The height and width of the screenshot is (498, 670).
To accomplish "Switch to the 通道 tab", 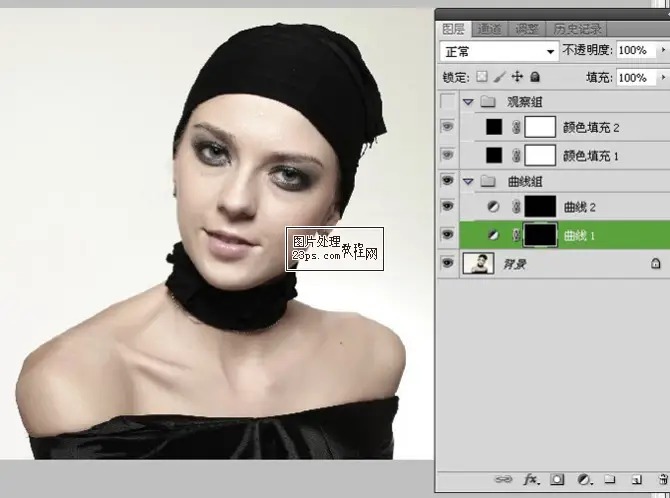I will coord(489,28).
